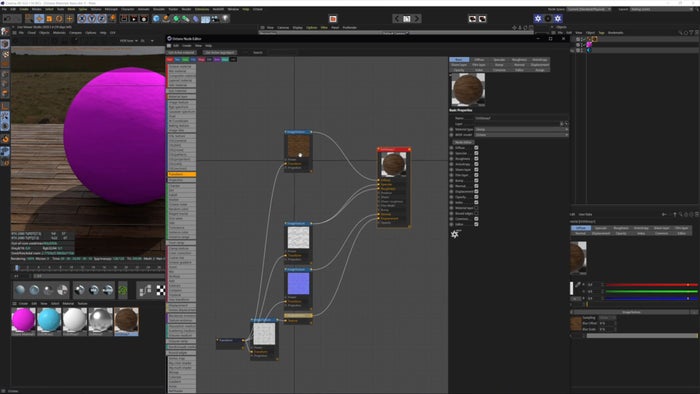700x394 pixels.
Task: Select the wood material thumbnail in material manager
Action: (x=126, y=320)
